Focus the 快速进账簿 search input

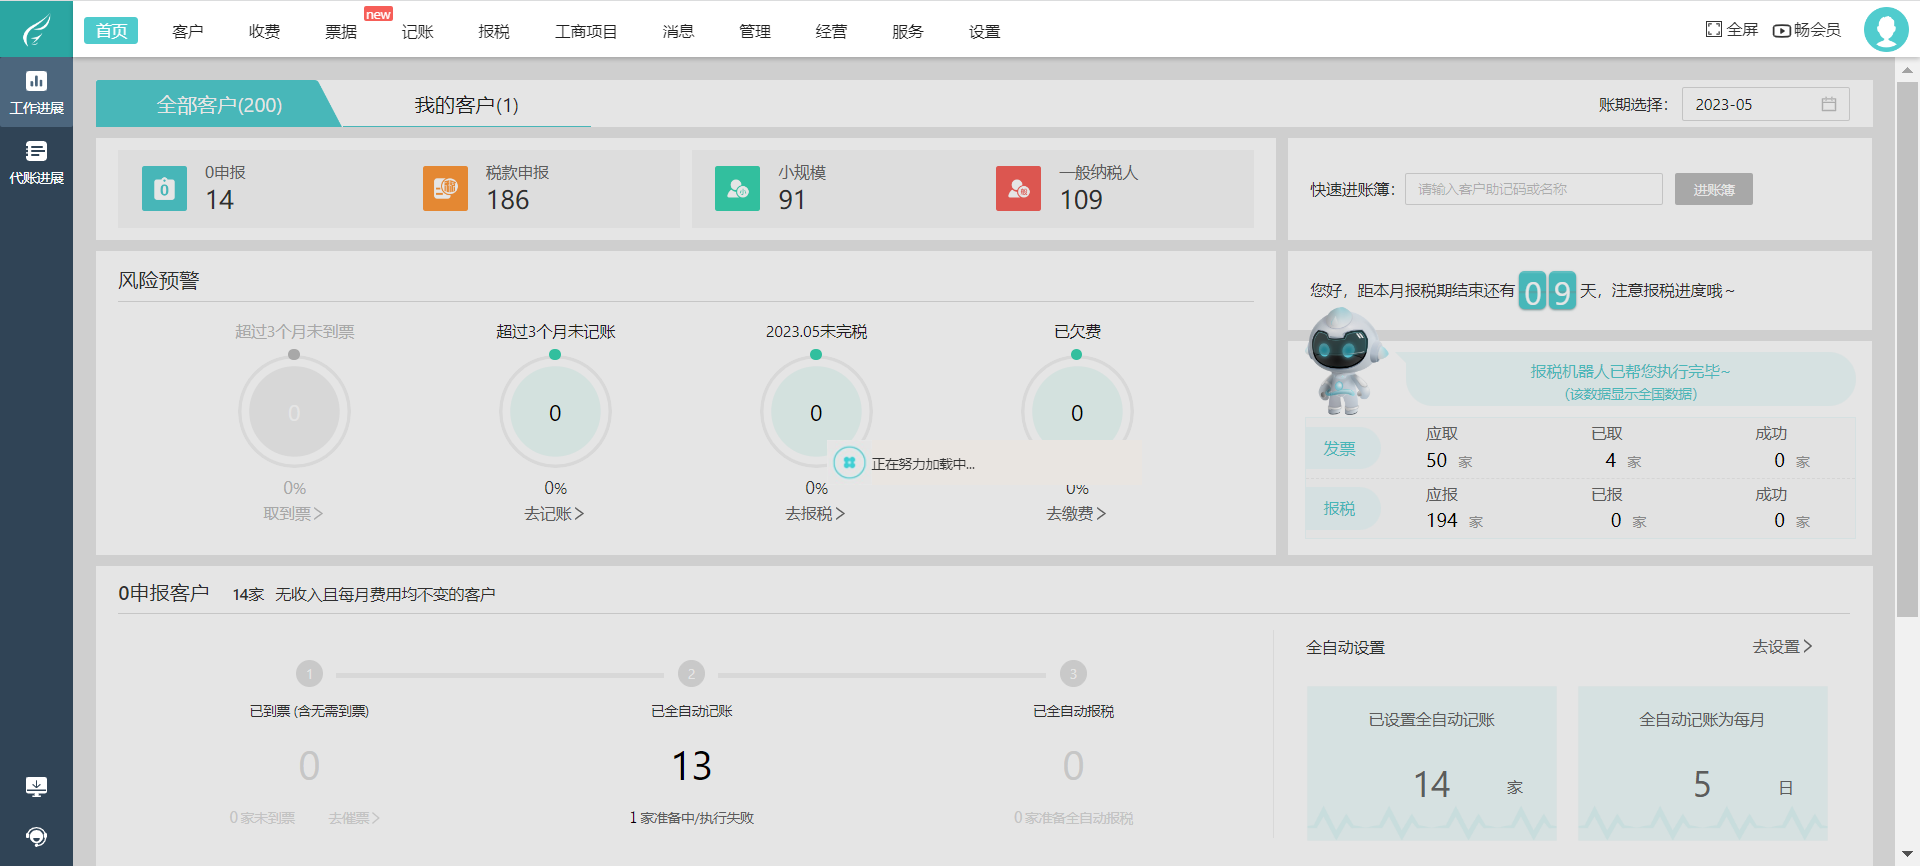[1533, 189]
